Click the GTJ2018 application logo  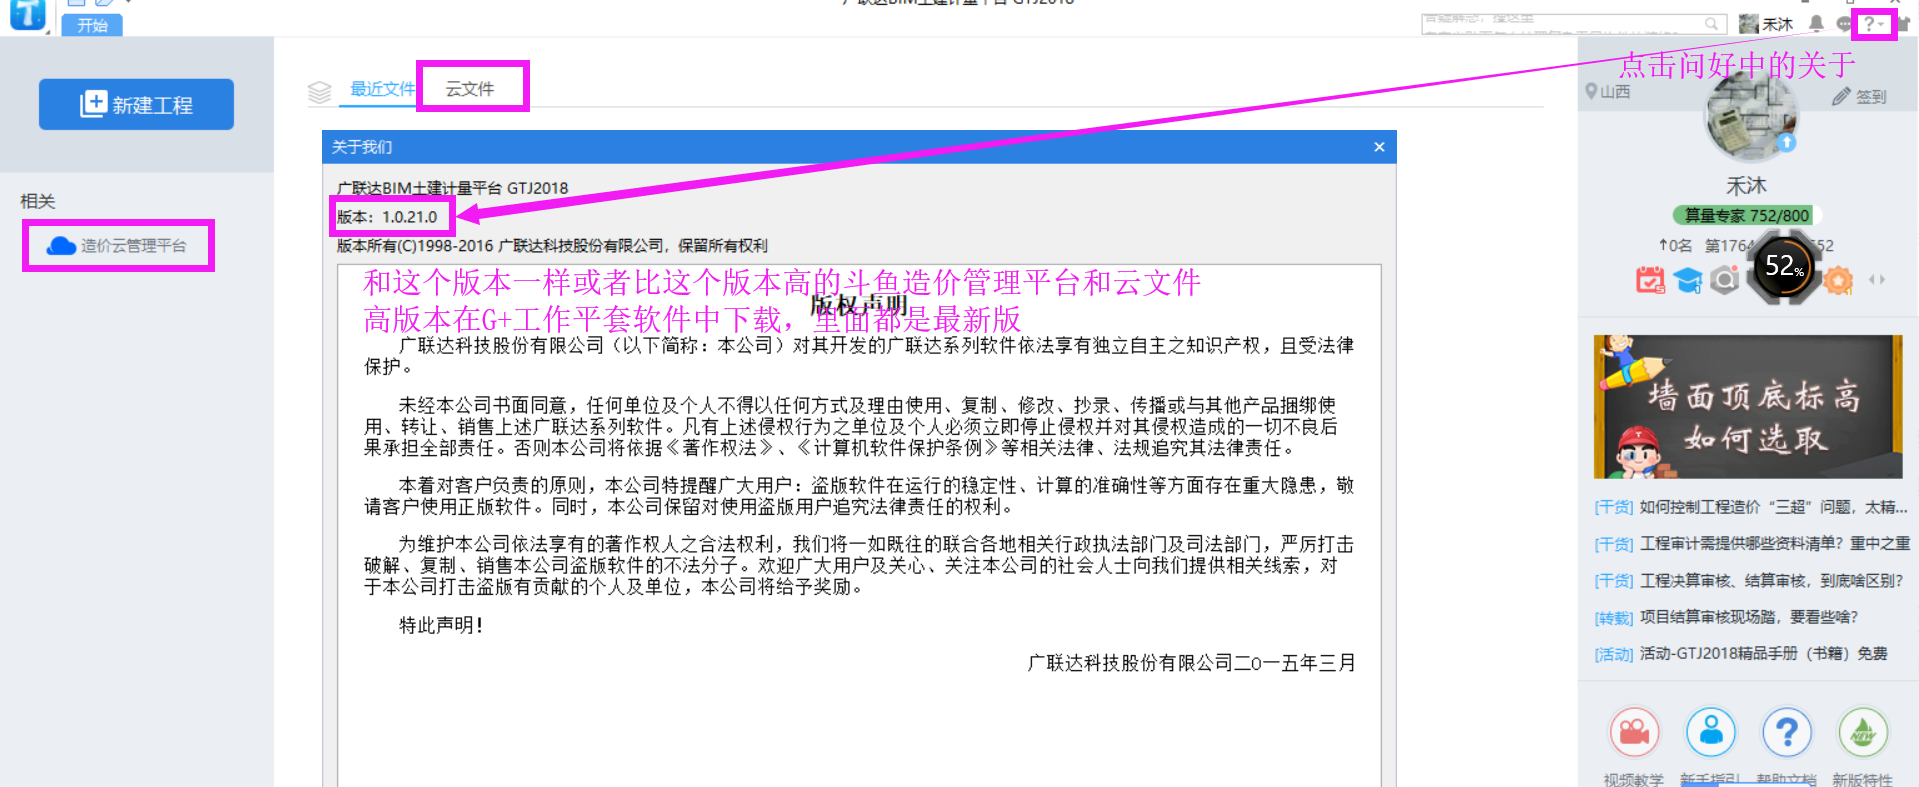27,14
